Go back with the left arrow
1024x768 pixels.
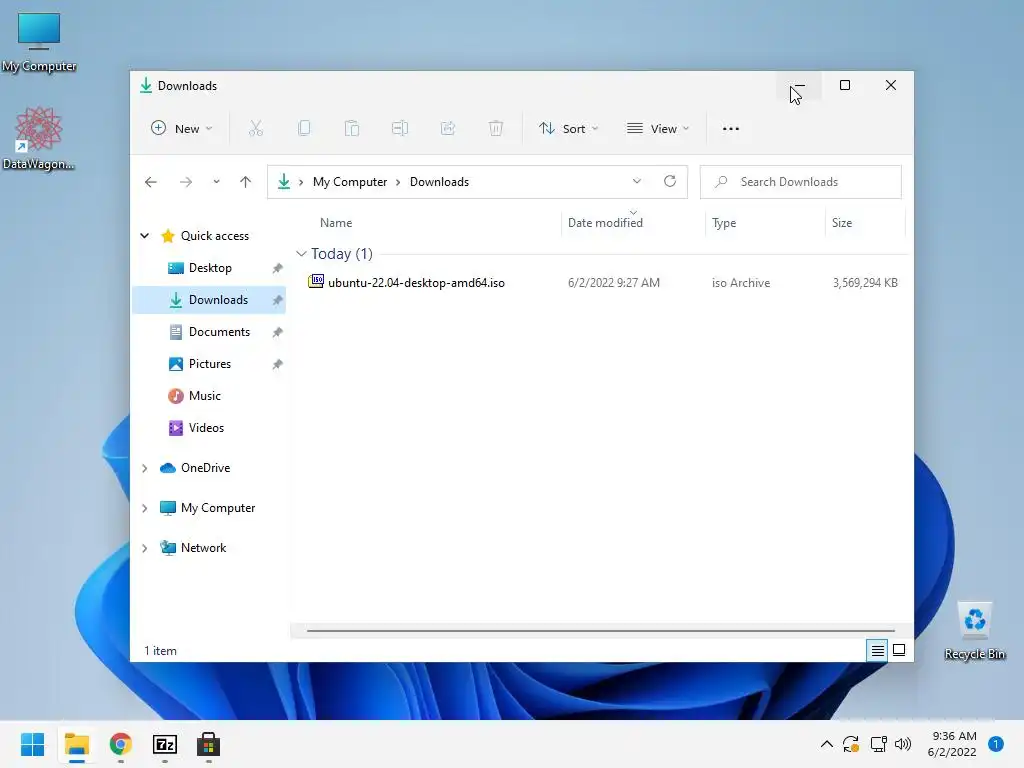point(151,182)
